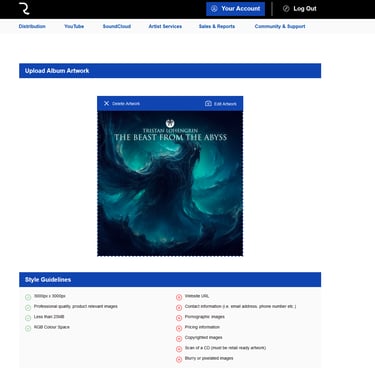Click the RGB Colour Space guideline text
The height and width of the screenshot is (375, 375).
coord(52,327)
